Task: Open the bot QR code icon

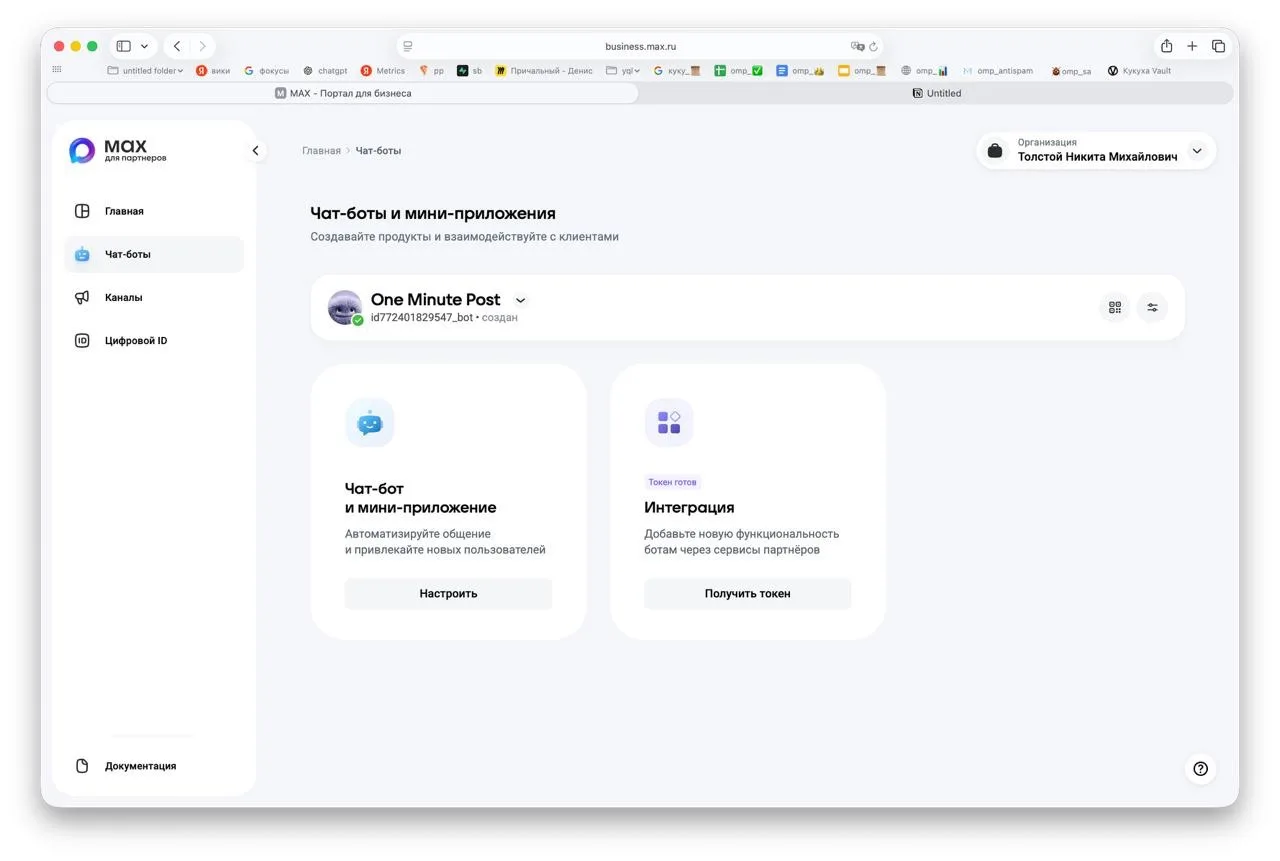Action: [1115, 308]
